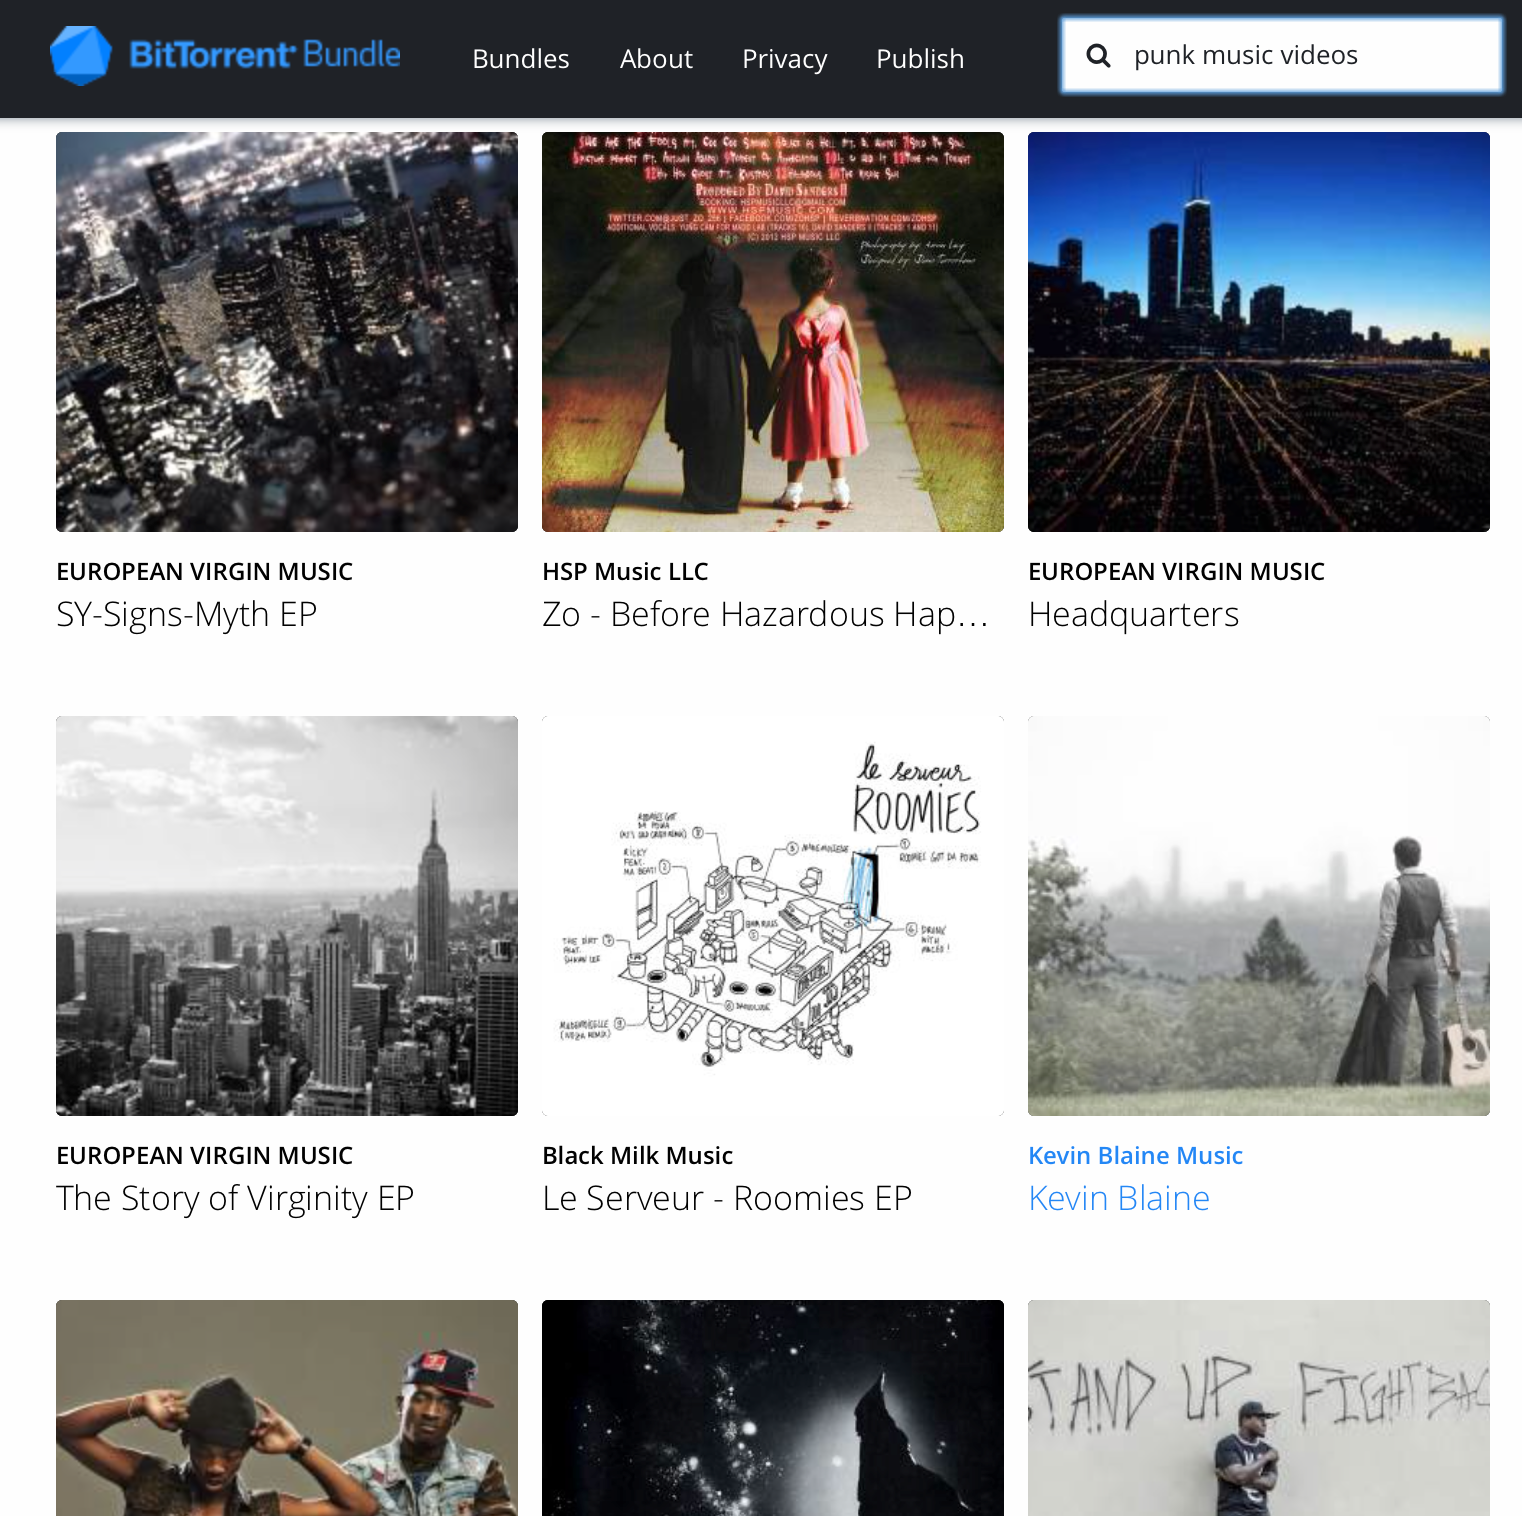1522x1516 pixels.
Task: Click the Kevin Blaine Music publisher link
Action: [1135, 1155]
